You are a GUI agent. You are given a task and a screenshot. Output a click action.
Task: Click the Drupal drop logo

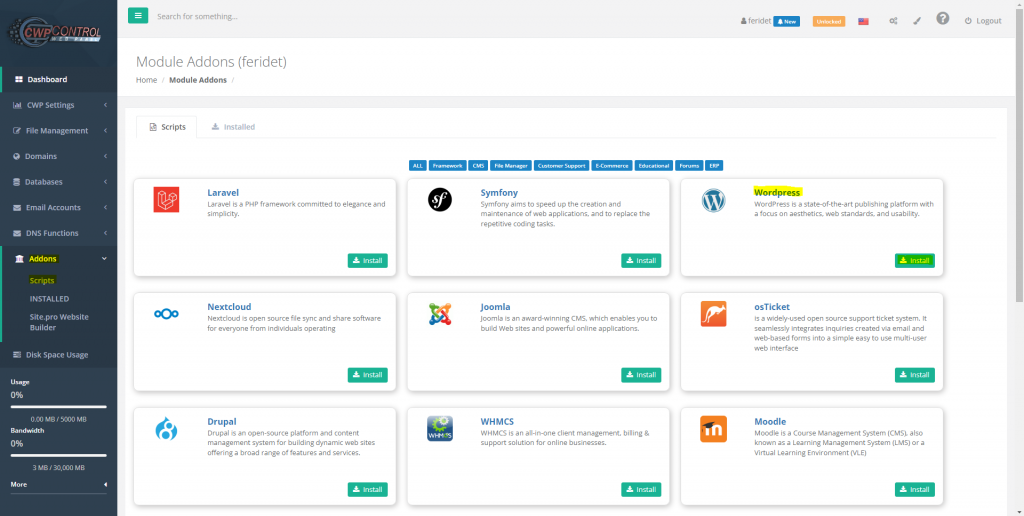pyautogui.click(x=166, y=429)
